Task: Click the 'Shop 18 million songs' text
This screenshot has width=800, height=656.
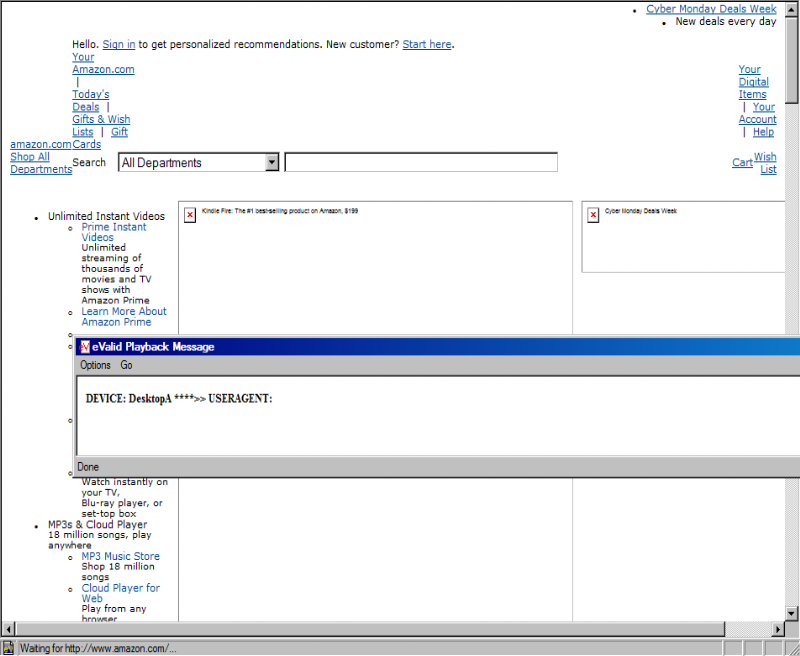Action: pyautogui.click(x=118, y=572)
